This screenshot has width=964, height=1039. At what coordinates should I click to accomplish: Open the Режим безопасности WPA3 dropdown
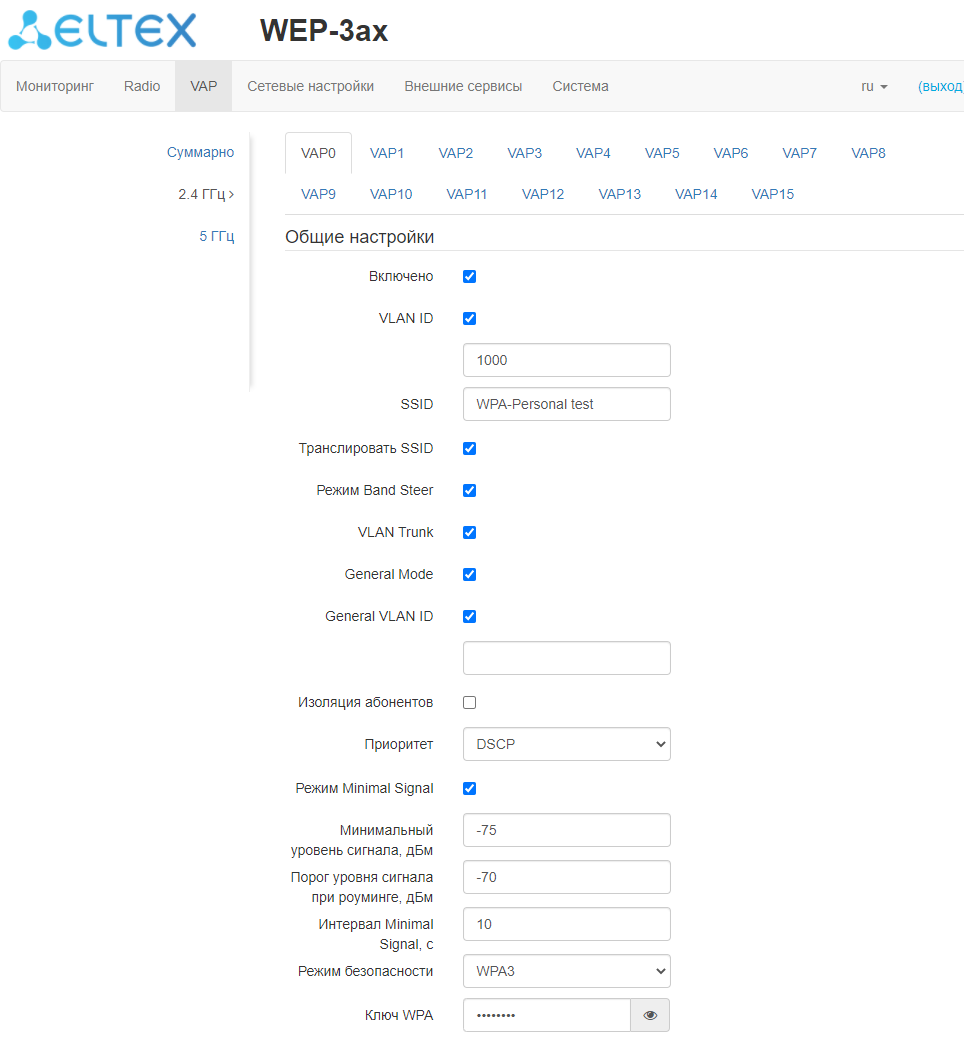point(566,971)
